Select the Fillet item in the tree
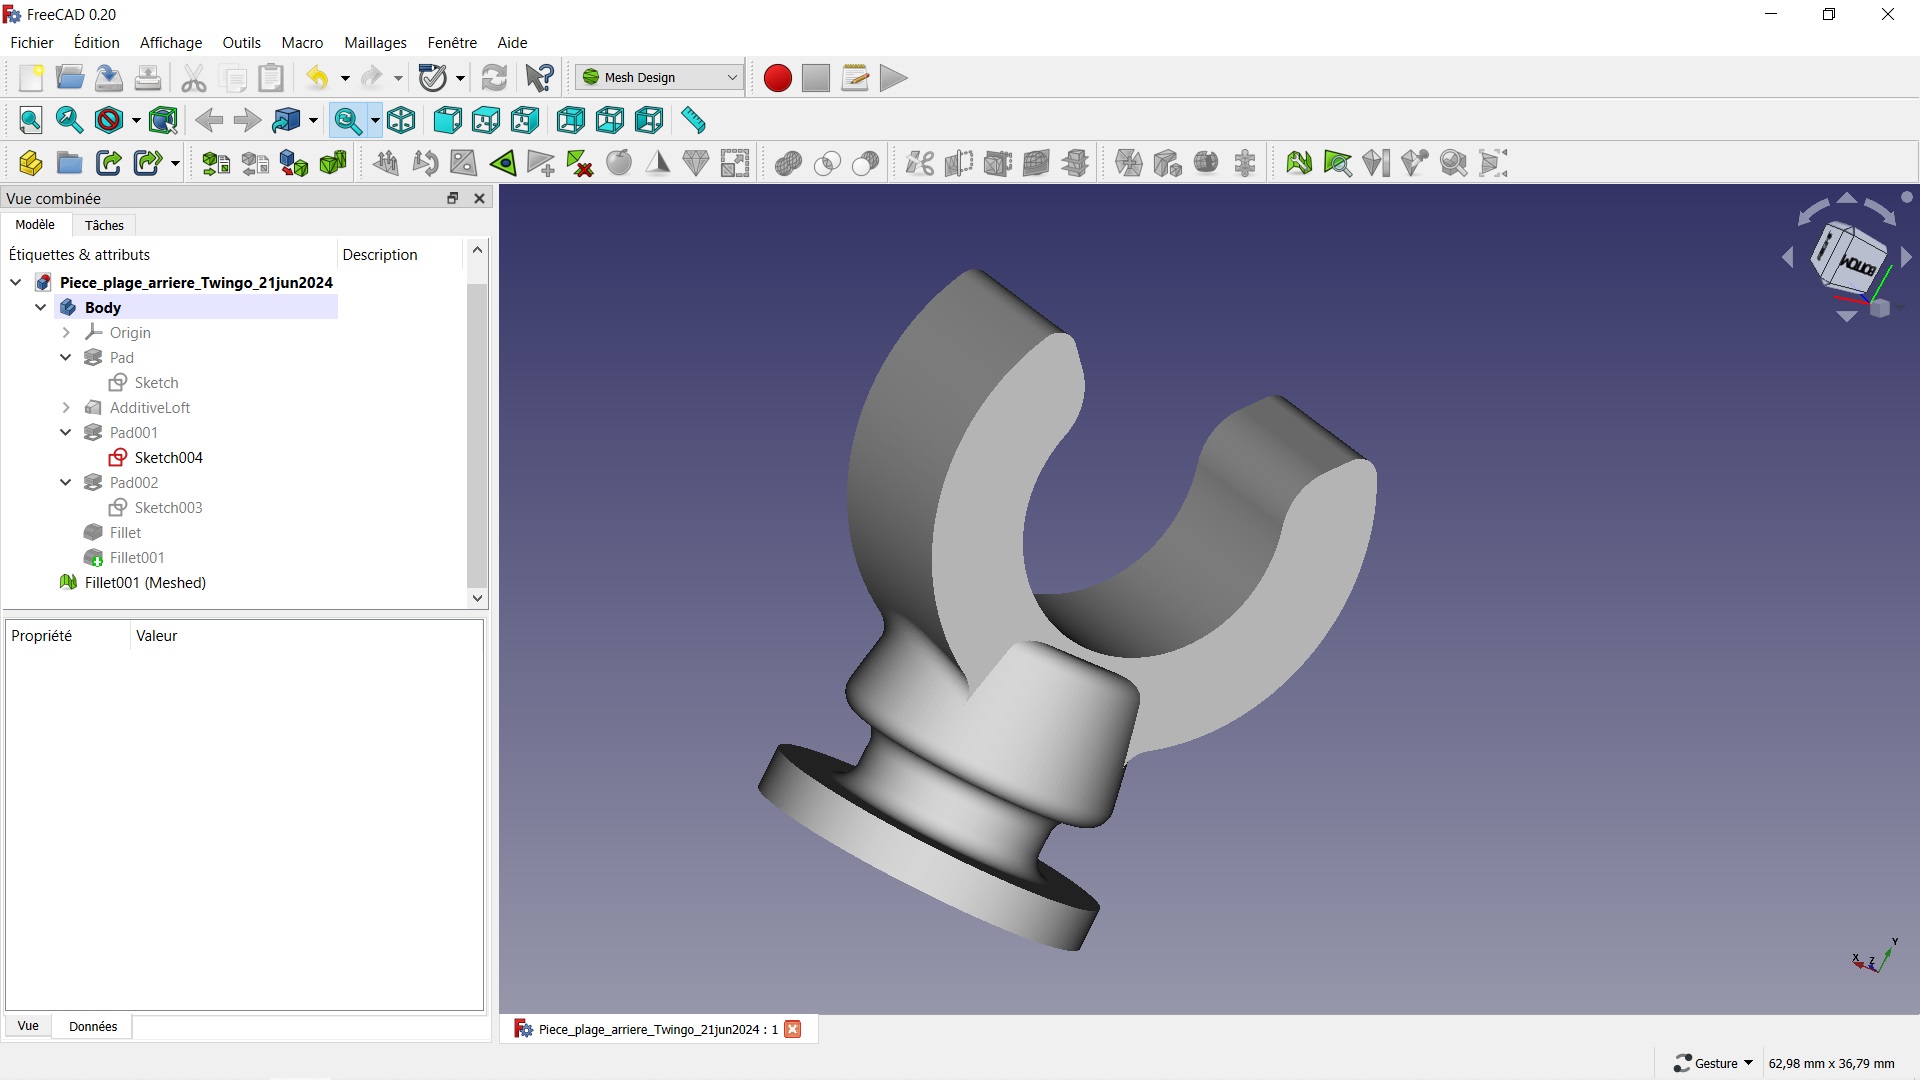1920x1080 pixels. tap(125, 532)
